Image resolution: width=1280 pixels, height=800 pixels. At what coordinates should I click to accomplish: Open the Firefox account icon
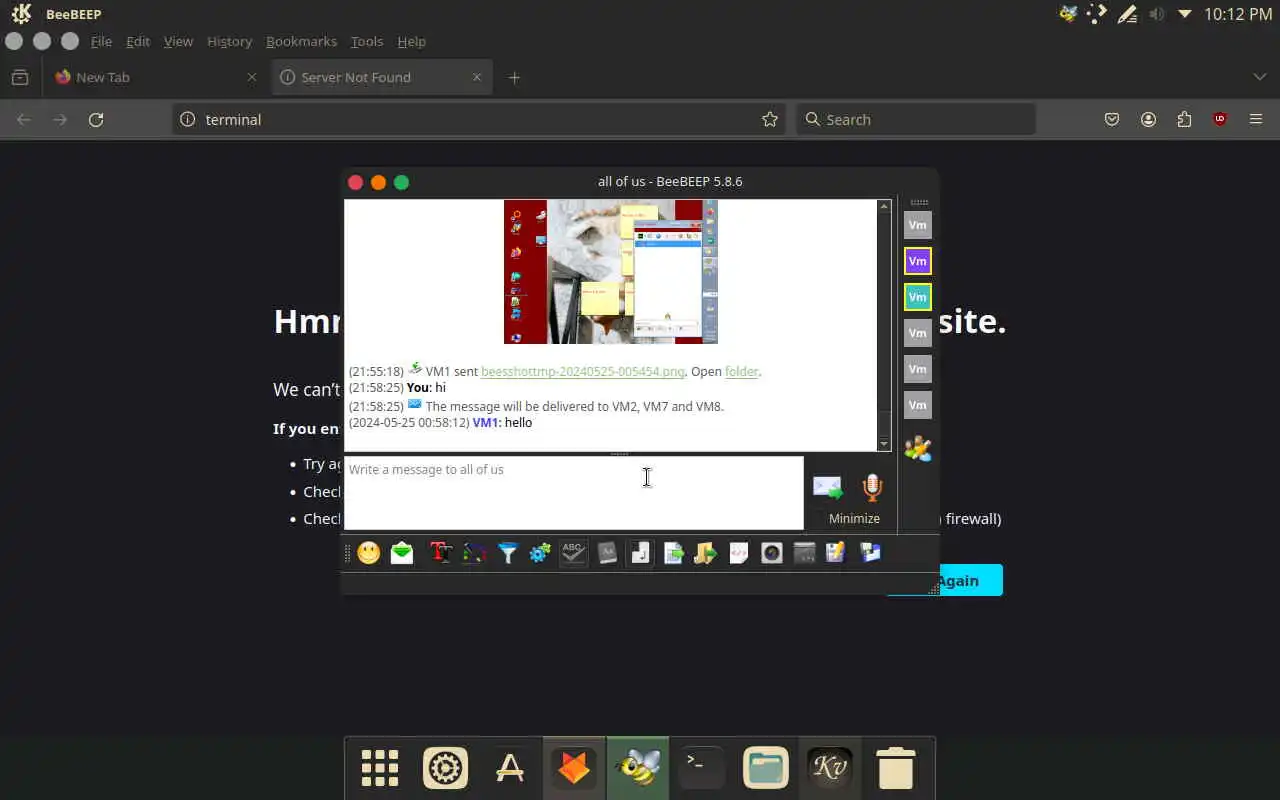pyautogui.click(x=1148, y=119)
